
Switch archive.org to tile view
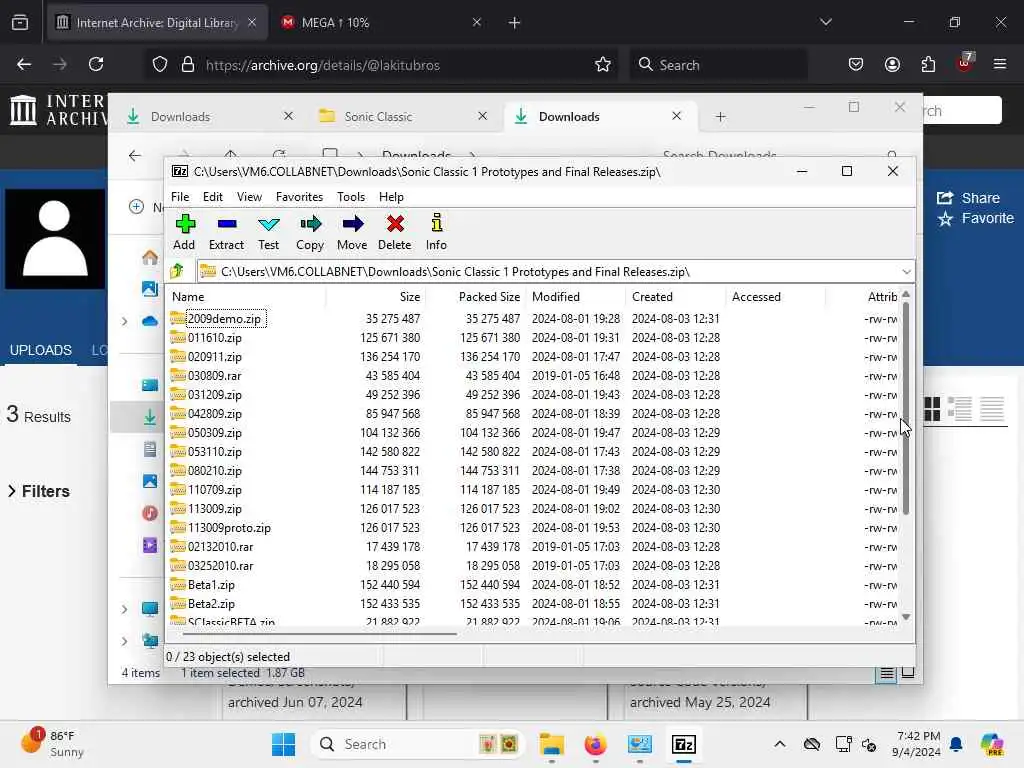click(x=932, y=409)
